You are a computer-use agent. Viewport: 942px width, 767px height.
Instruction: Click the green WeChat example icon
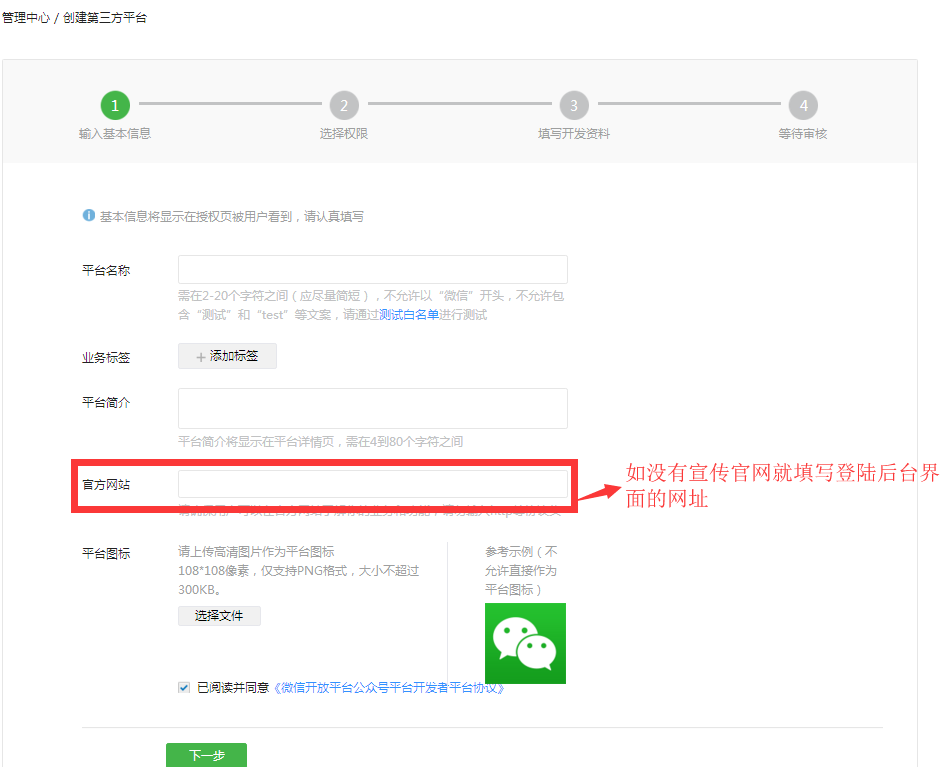(x=525, y=643)
